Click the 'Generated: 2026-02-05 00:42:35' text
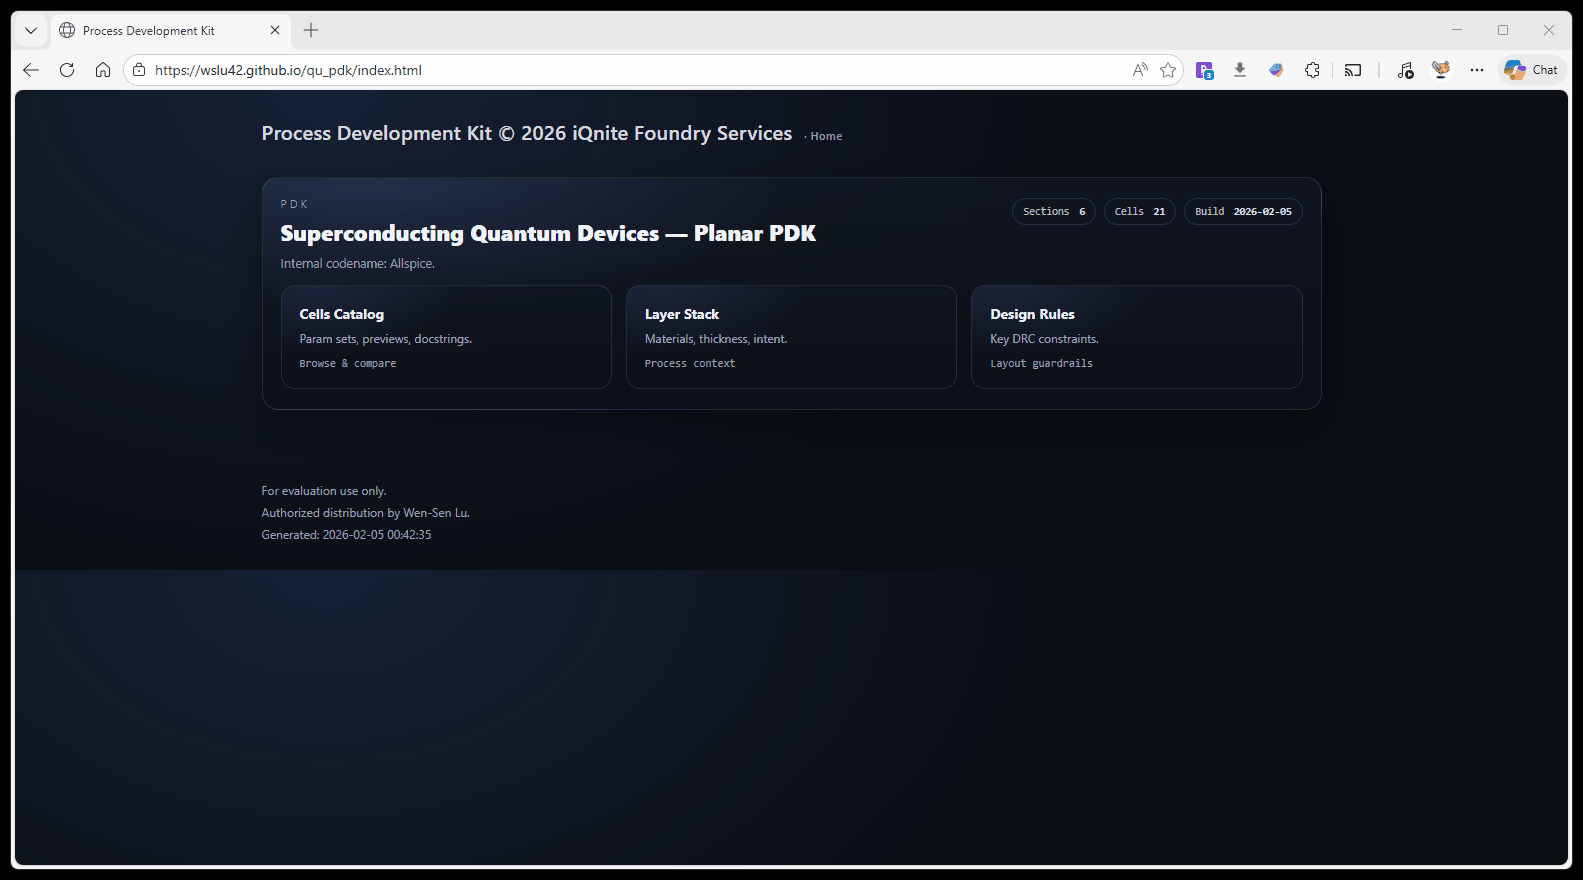1583x880 pixels. click(346, 535)
